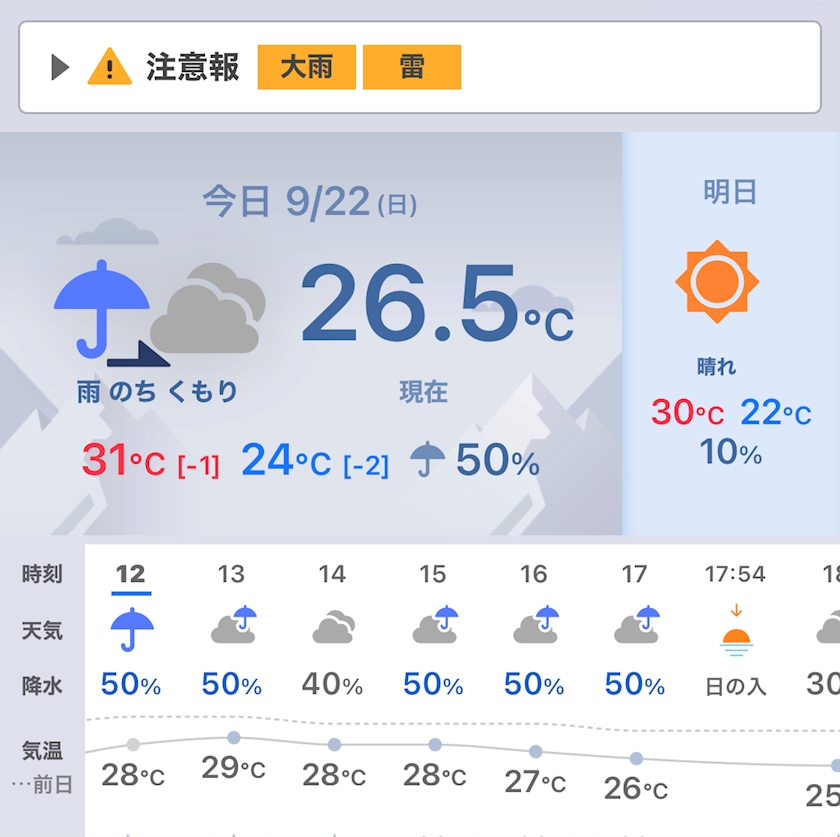
Task: Click the small umbrella icon beside 50%
Action: [427, 459]
